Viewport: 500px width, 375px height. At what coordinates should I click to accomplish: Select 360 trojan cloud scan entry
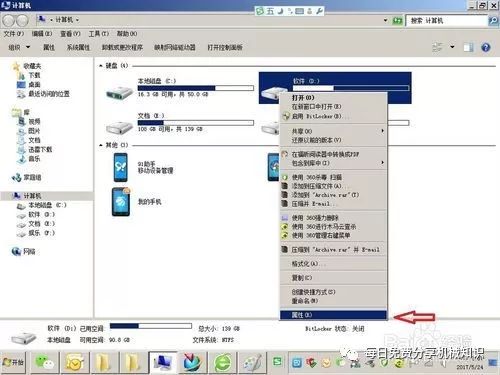click(333, 227)
